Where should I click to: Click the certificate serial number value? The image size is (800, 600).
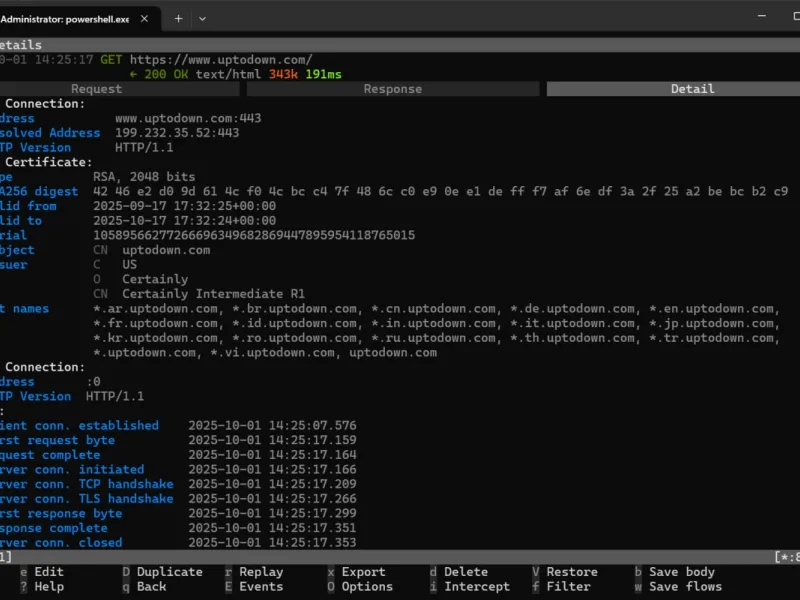click(x=254, y=236)
